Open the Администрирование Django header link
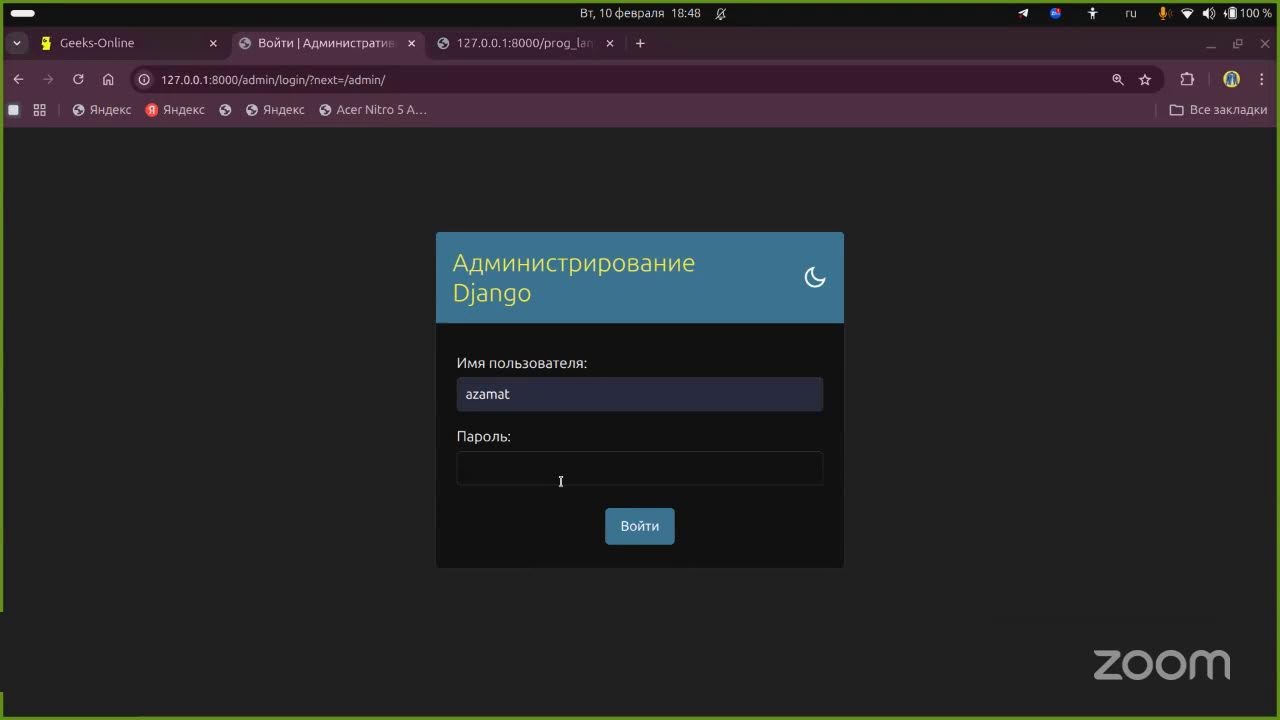The width and height of the screenshot is (1280, 720). [x=574, y=278]
